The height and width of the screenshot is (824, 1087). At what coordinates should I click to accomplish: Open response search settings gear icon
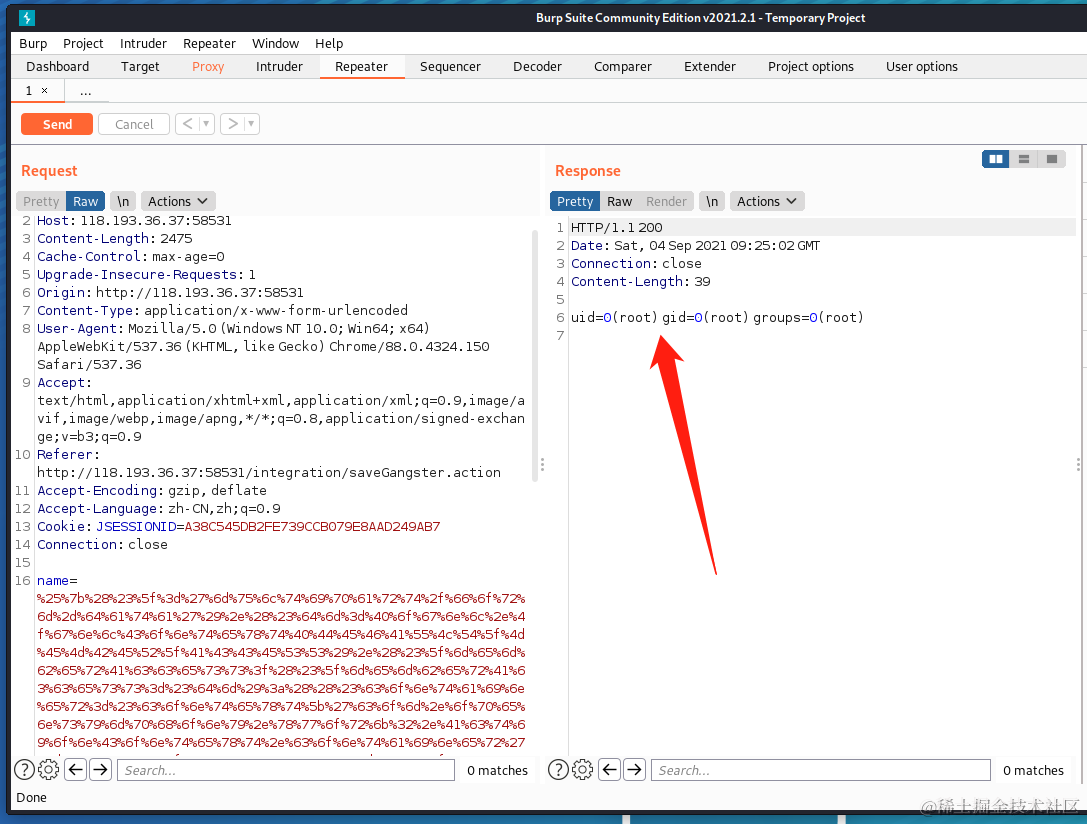point(582,769)
